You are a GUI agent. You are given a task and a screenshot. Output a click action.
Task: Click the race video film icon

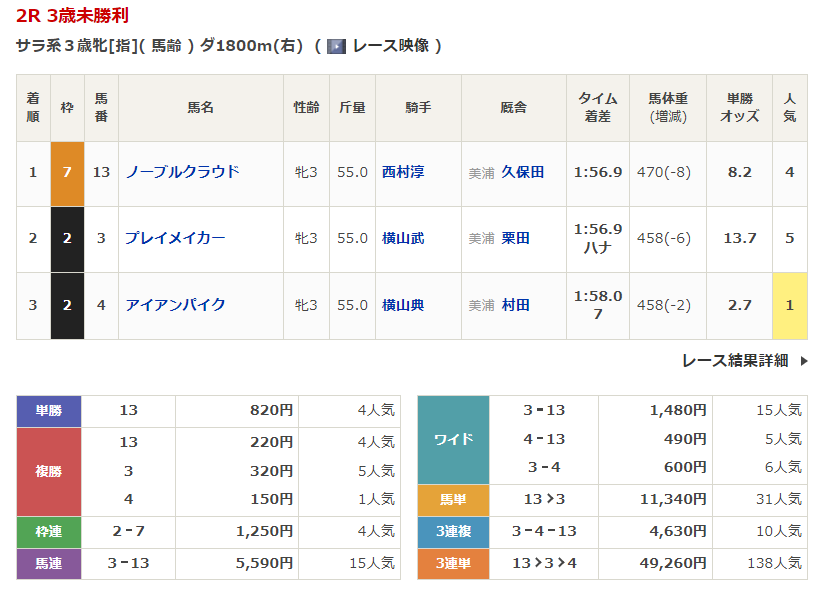(337, 46)
